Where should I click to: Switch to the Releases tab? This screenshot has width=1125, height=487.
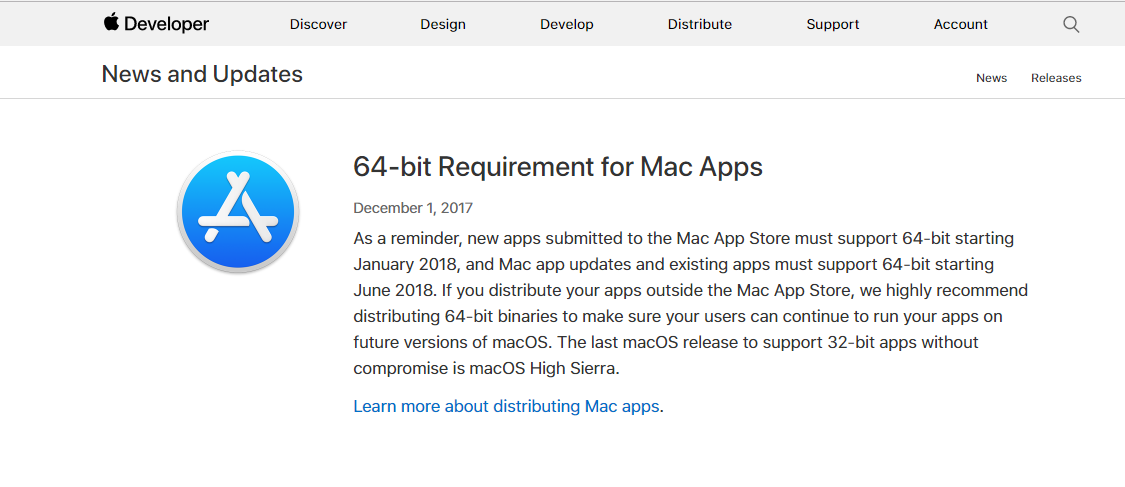(1056, 78)
